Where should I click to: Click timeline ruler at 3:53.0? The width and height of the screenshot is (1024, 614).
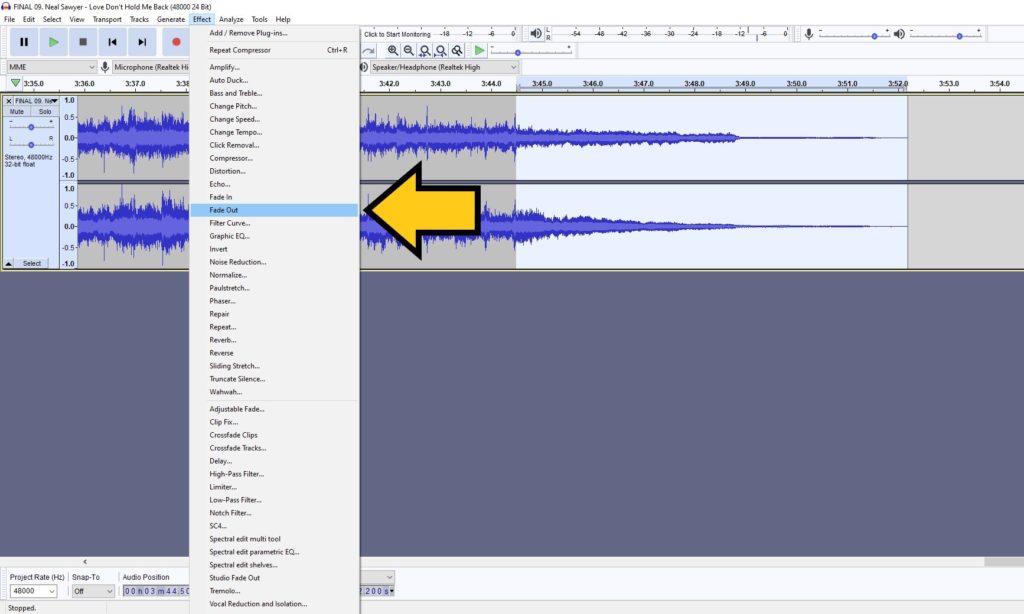coord(948,84)
